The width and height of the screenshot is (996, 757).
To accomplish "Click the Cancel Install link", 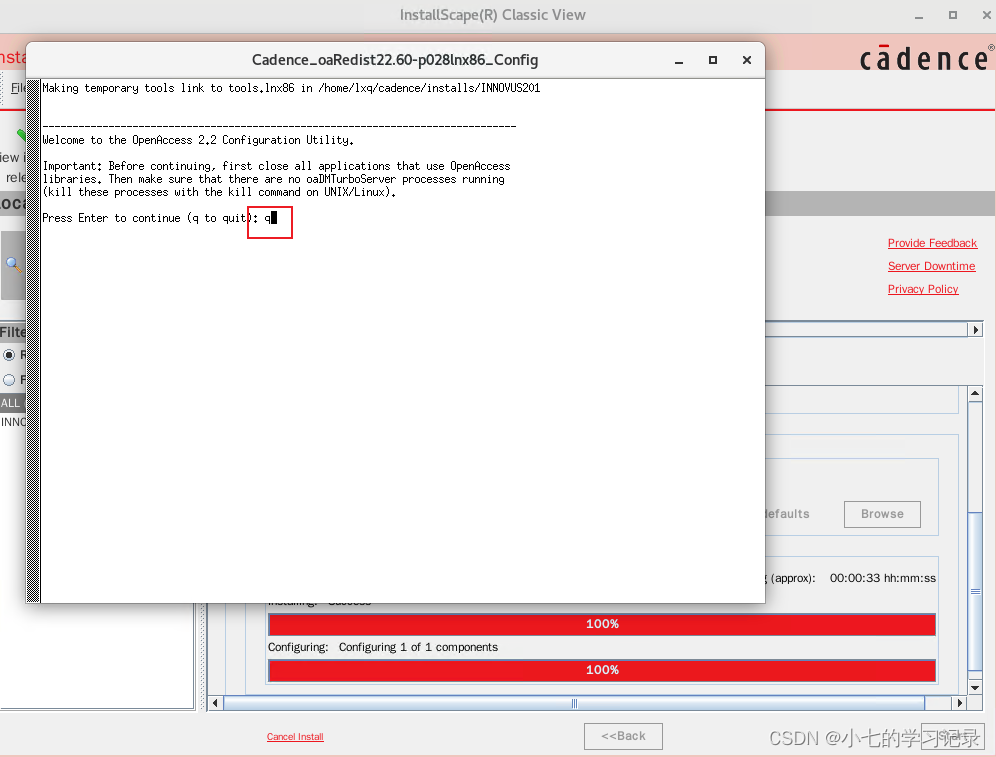I will 295,737.
